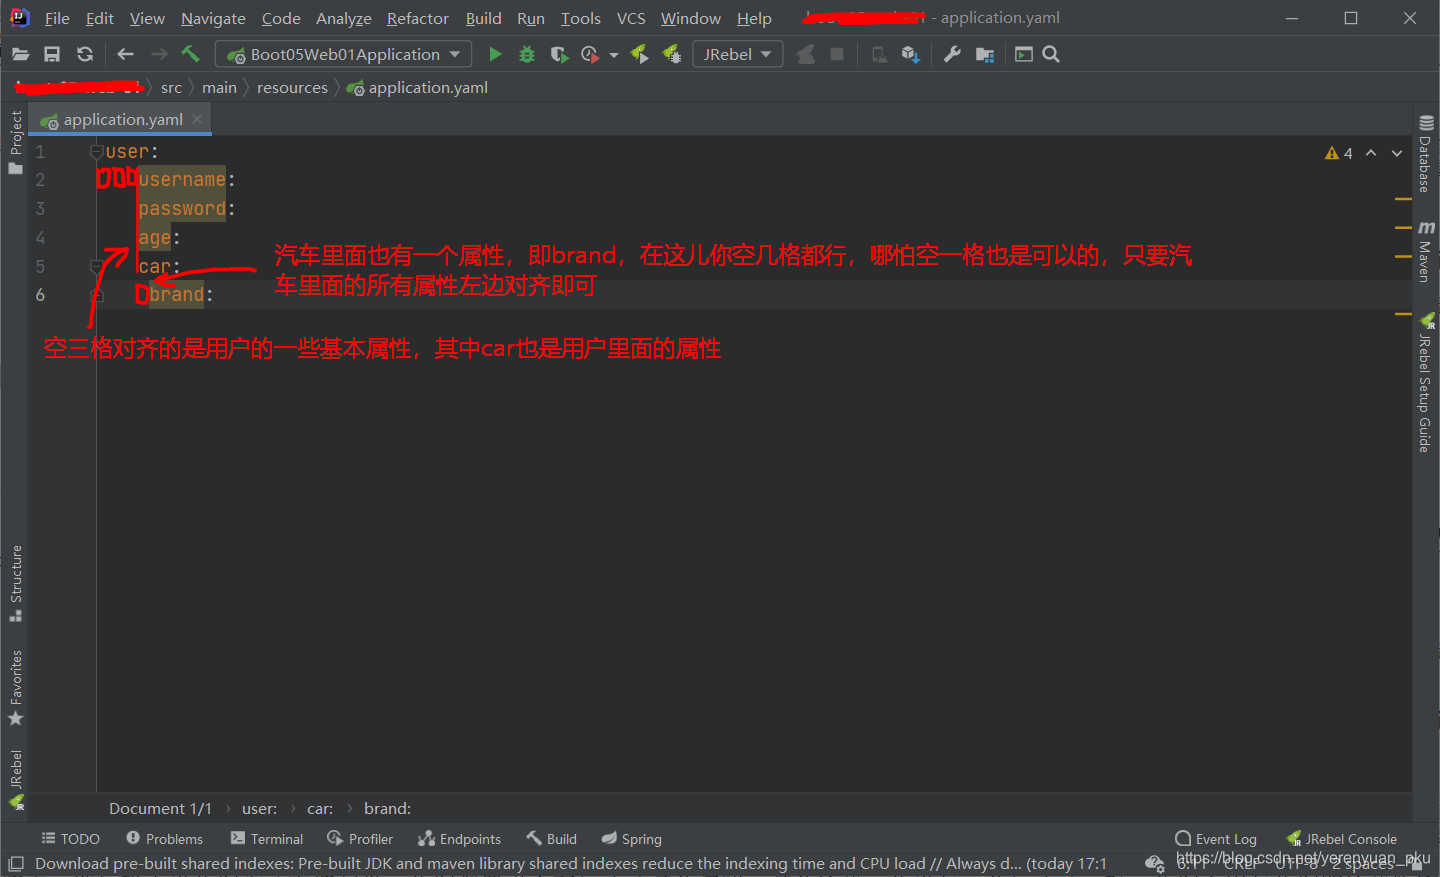Open the TODO tool window
1440x877 pixels.
point(70,839)
